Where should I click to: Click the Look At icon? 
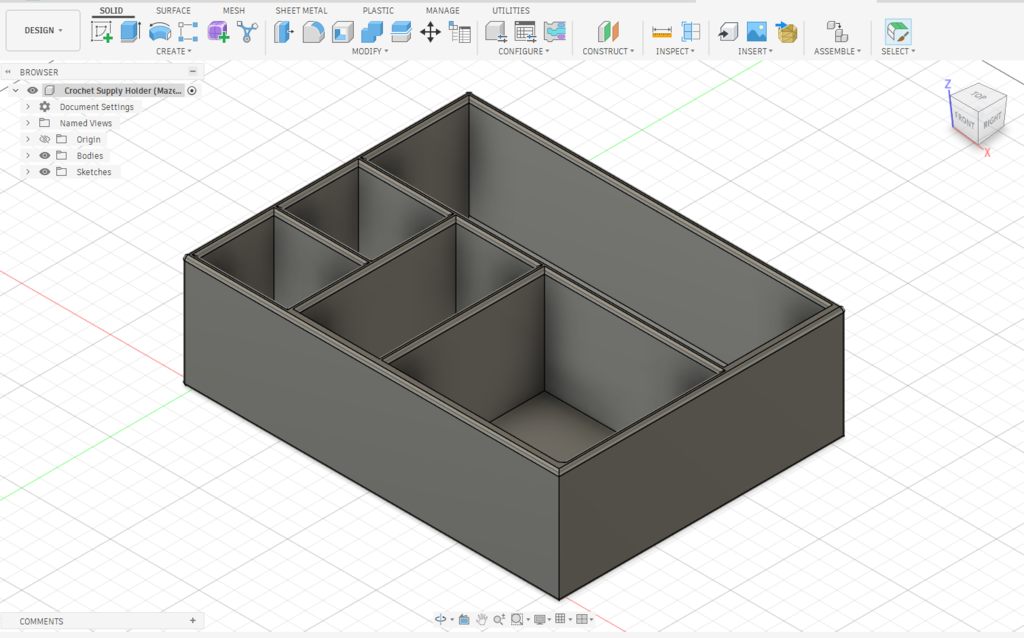pos(464,619)
